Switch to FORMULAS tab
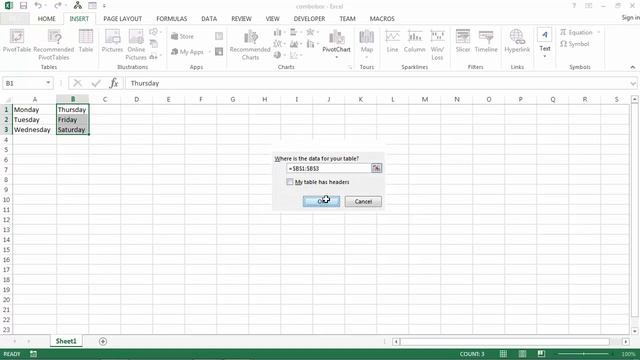 click(171, 19)
